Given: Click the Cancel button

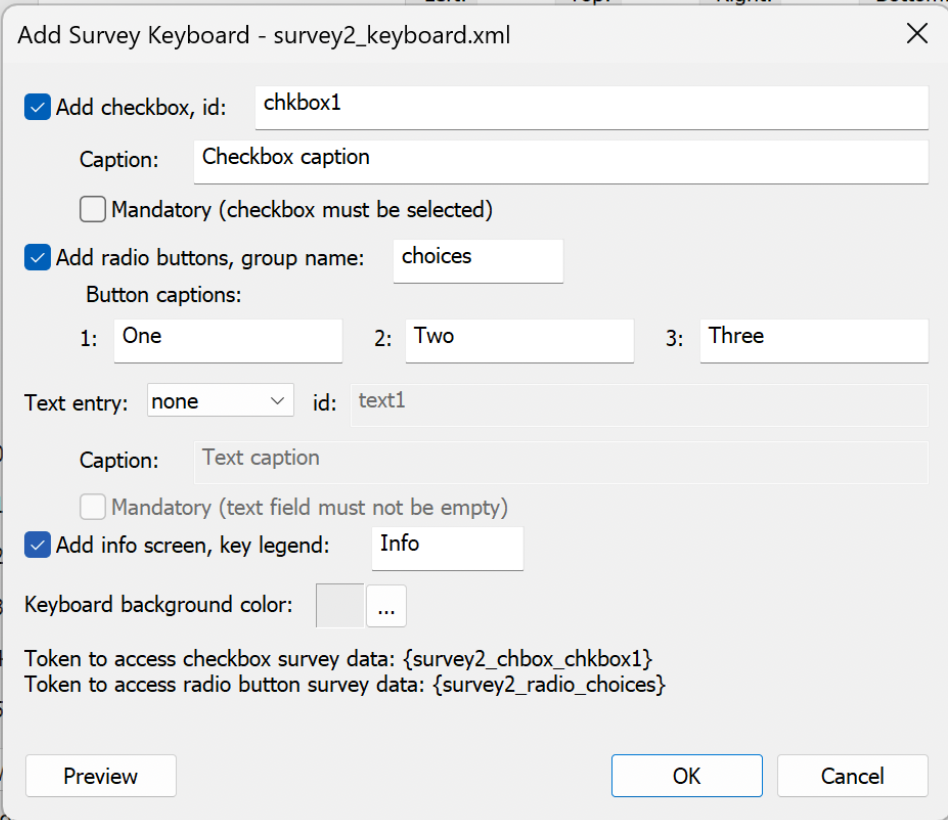Looking at the screenshot, I should pos(852,776).
